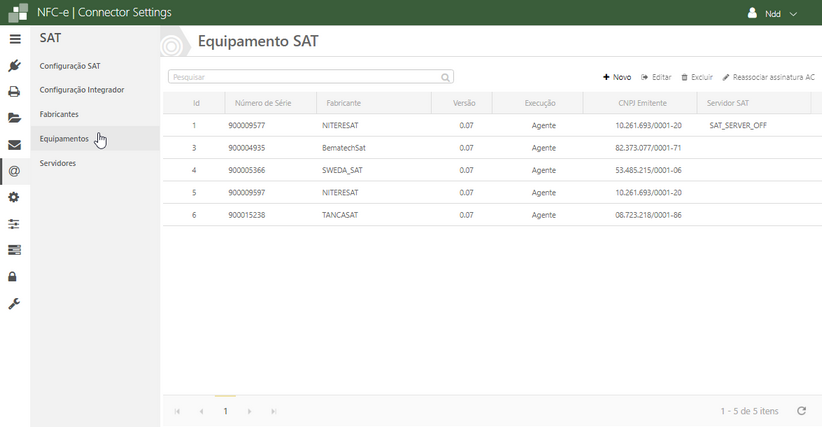Open the printer section in sidebar
This screenshot has height=427, width=822.
(x=14, y=92)
